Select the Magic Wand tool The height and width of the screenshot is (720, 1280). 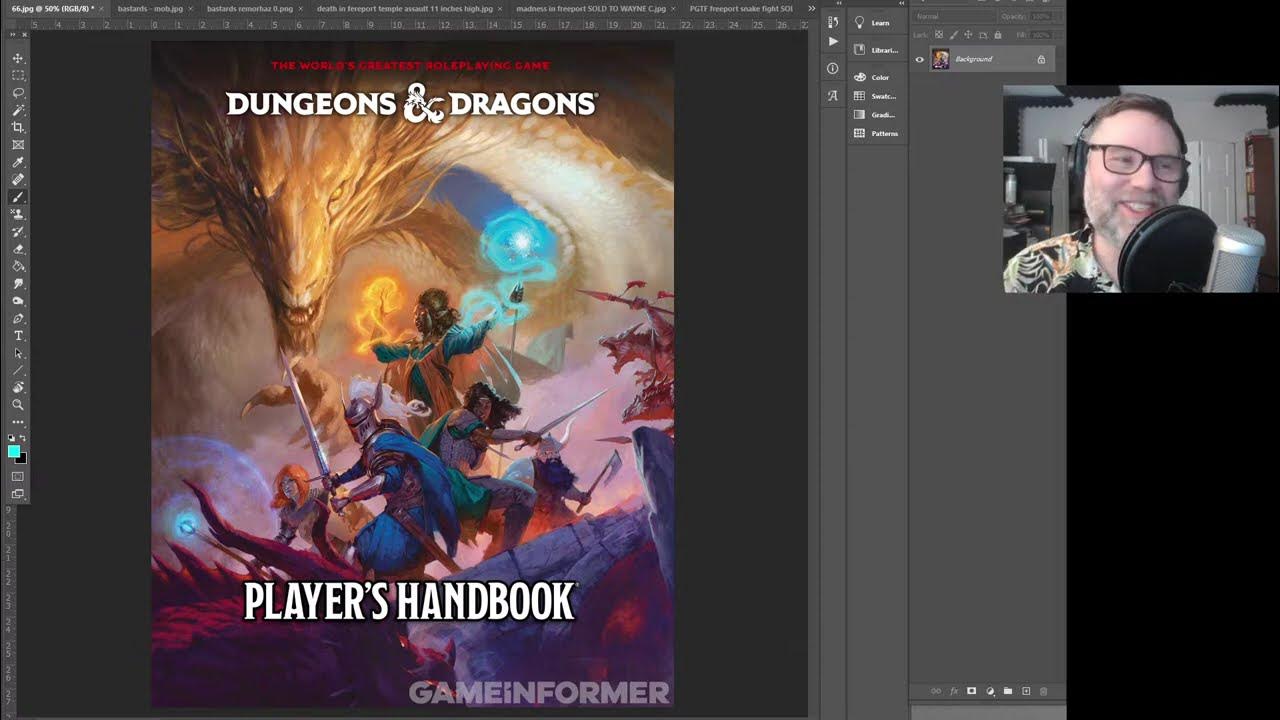18,110
